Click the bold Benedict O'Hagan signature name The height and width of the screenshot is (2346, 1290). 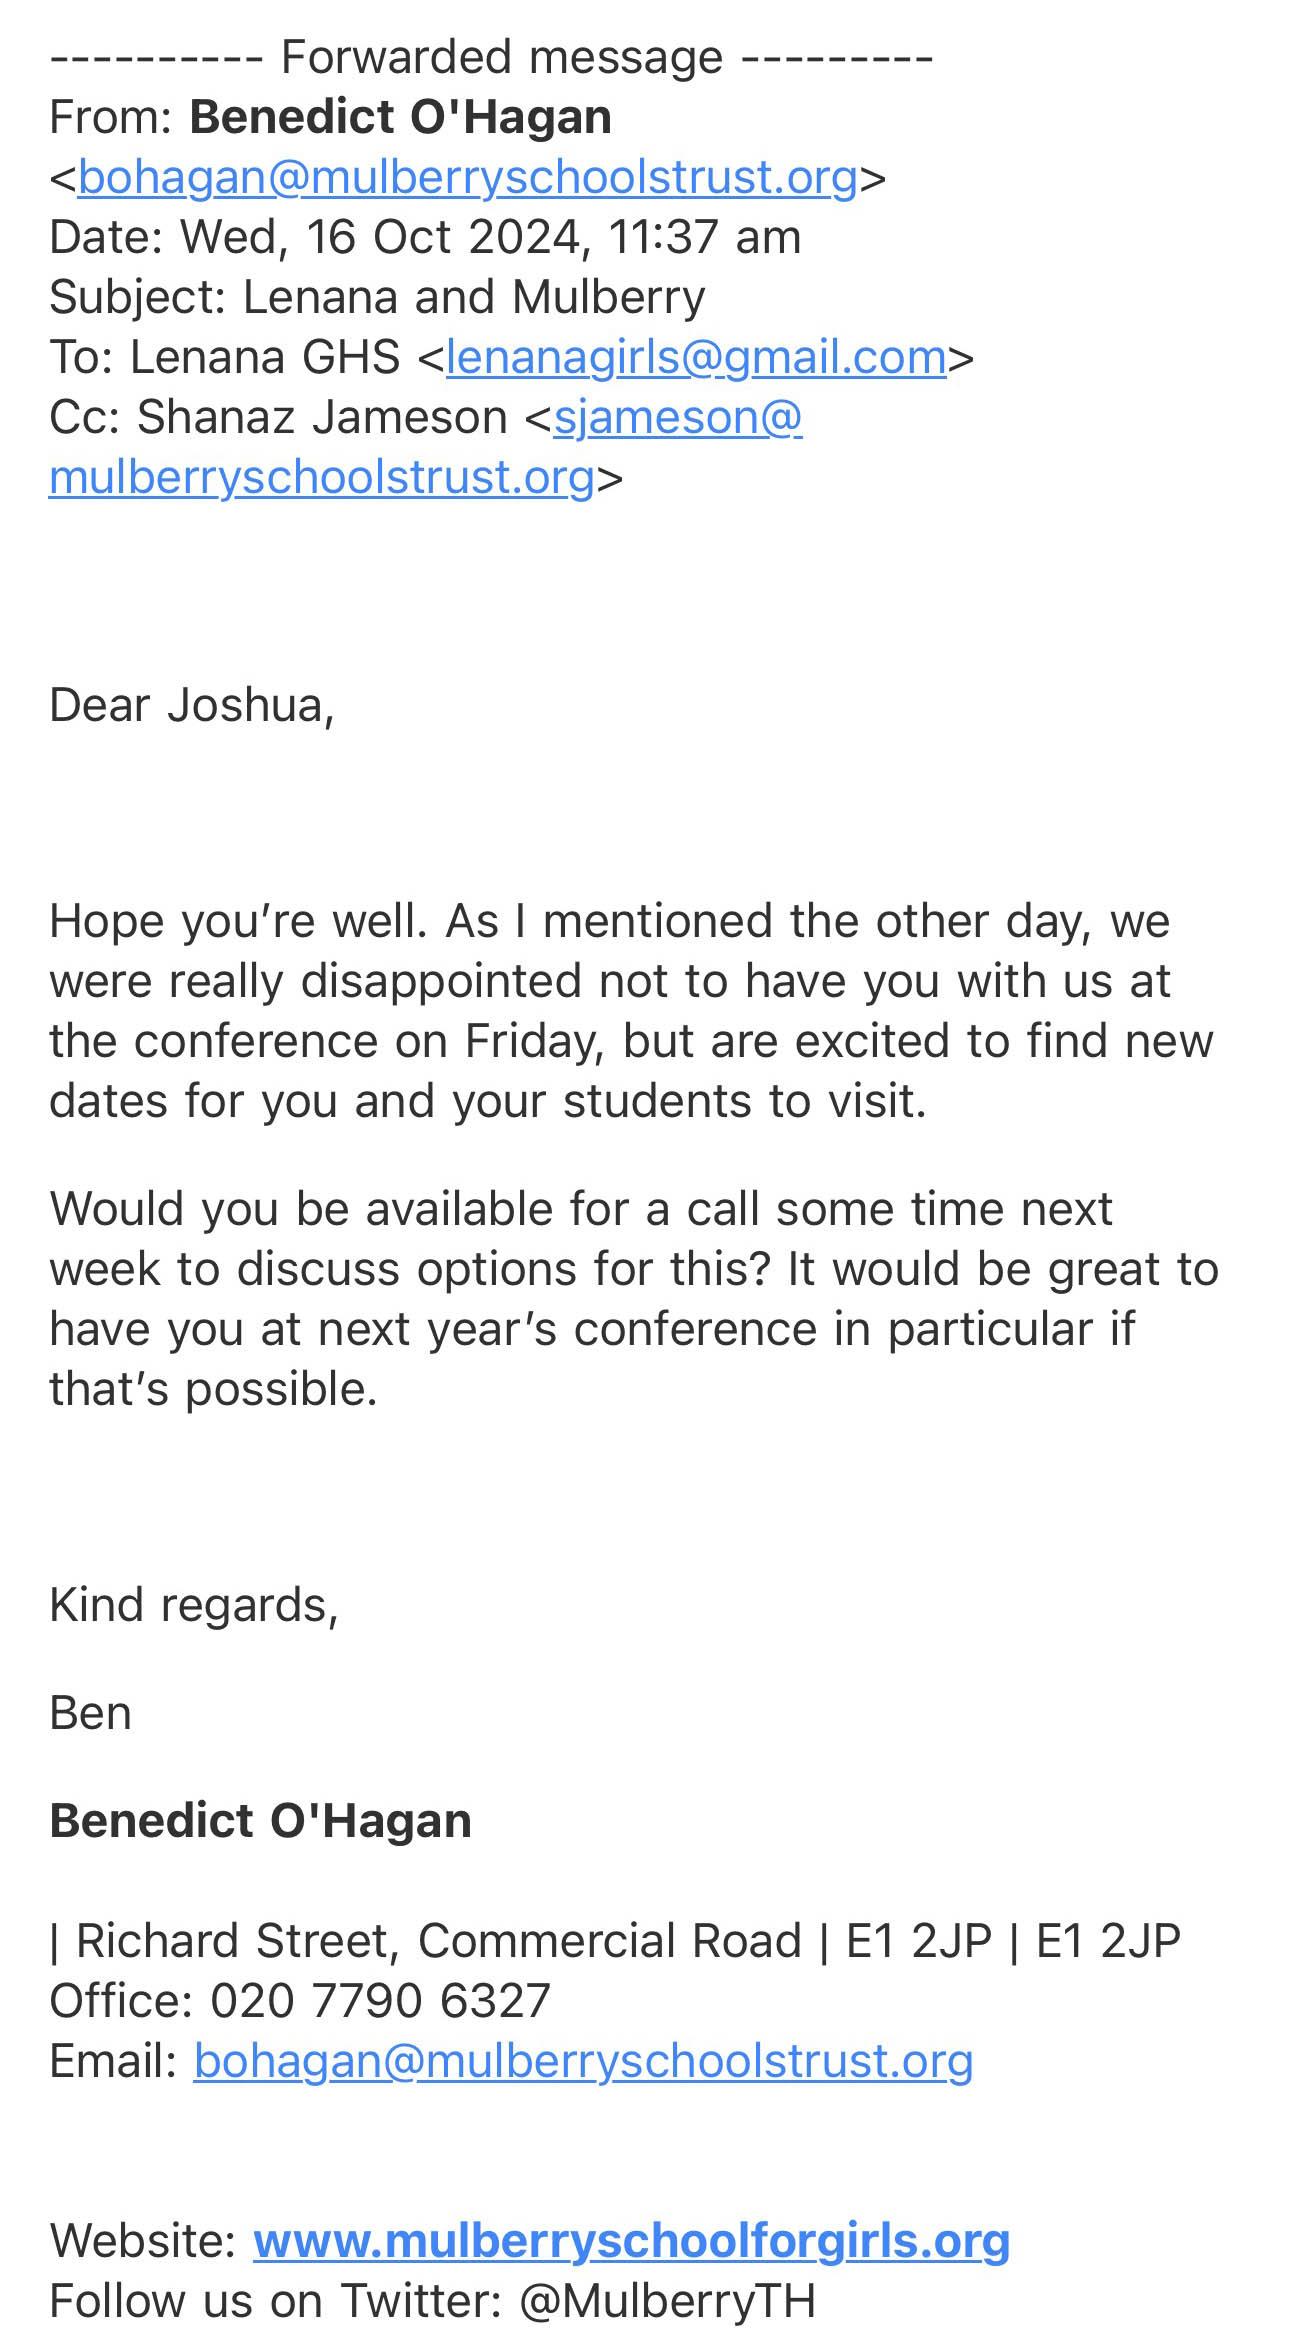coord(260,1821)
